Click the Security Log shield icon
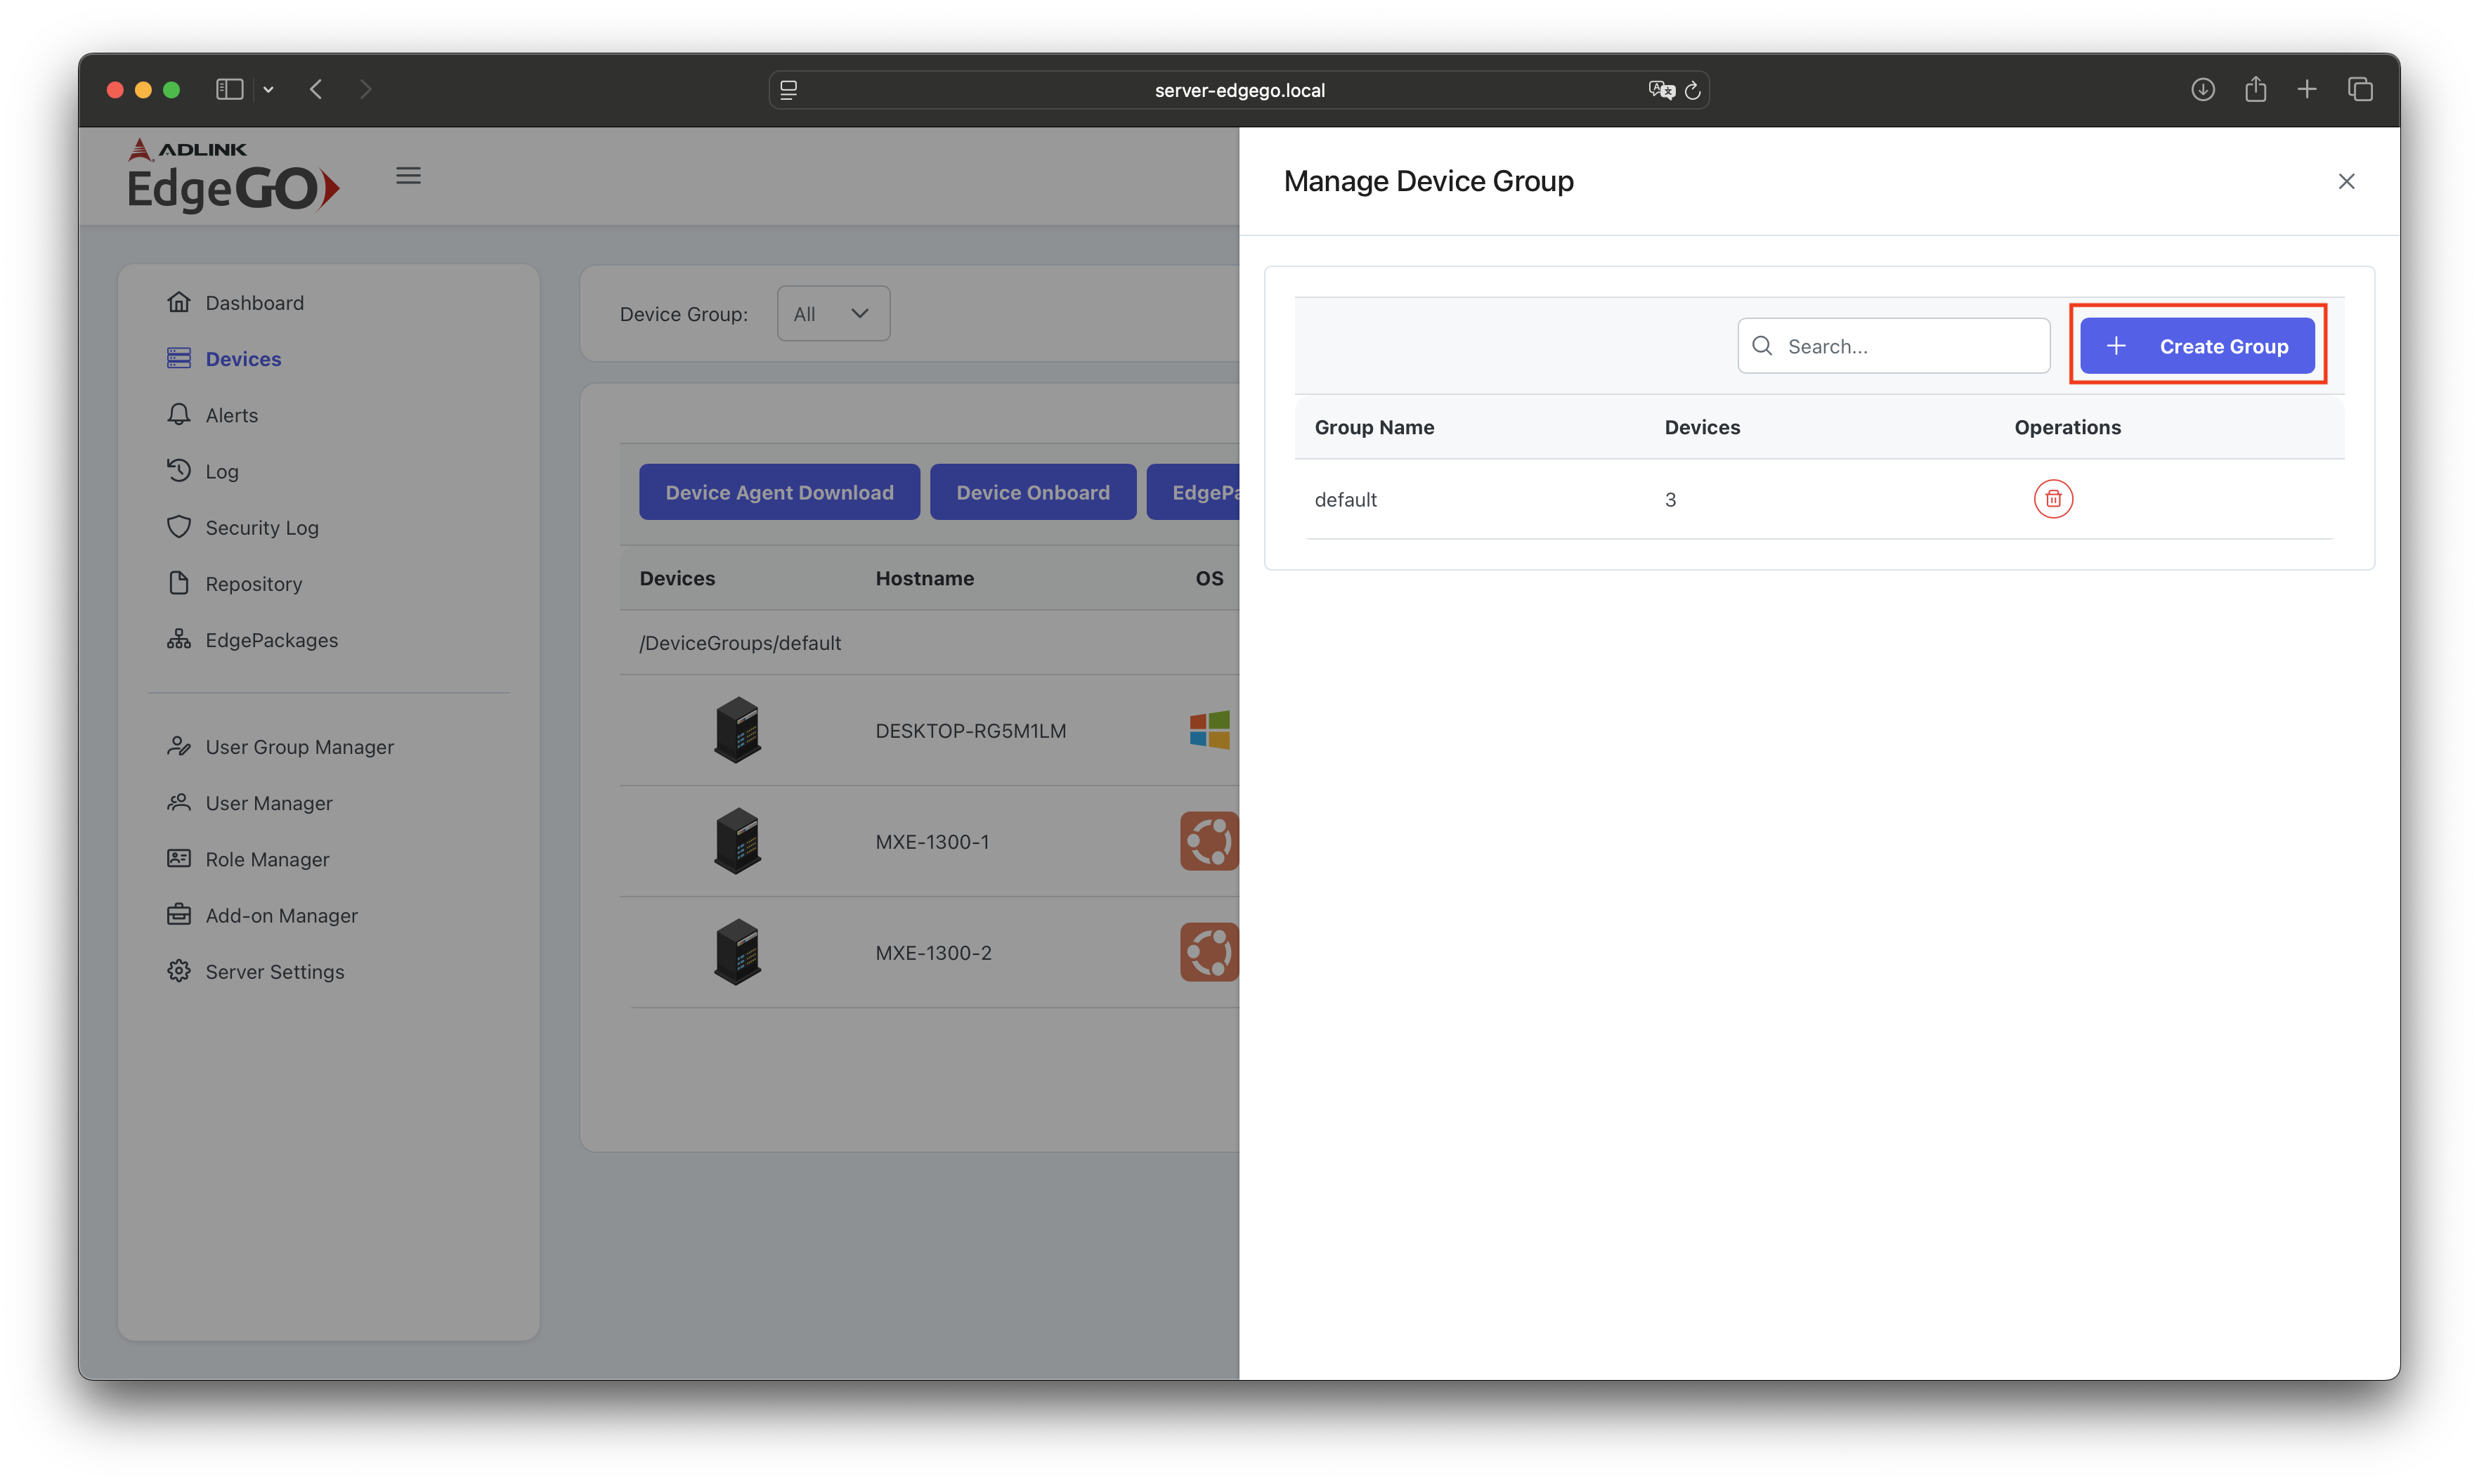2479x1484 pixels. pyautogui.click(x=178, y=526)
